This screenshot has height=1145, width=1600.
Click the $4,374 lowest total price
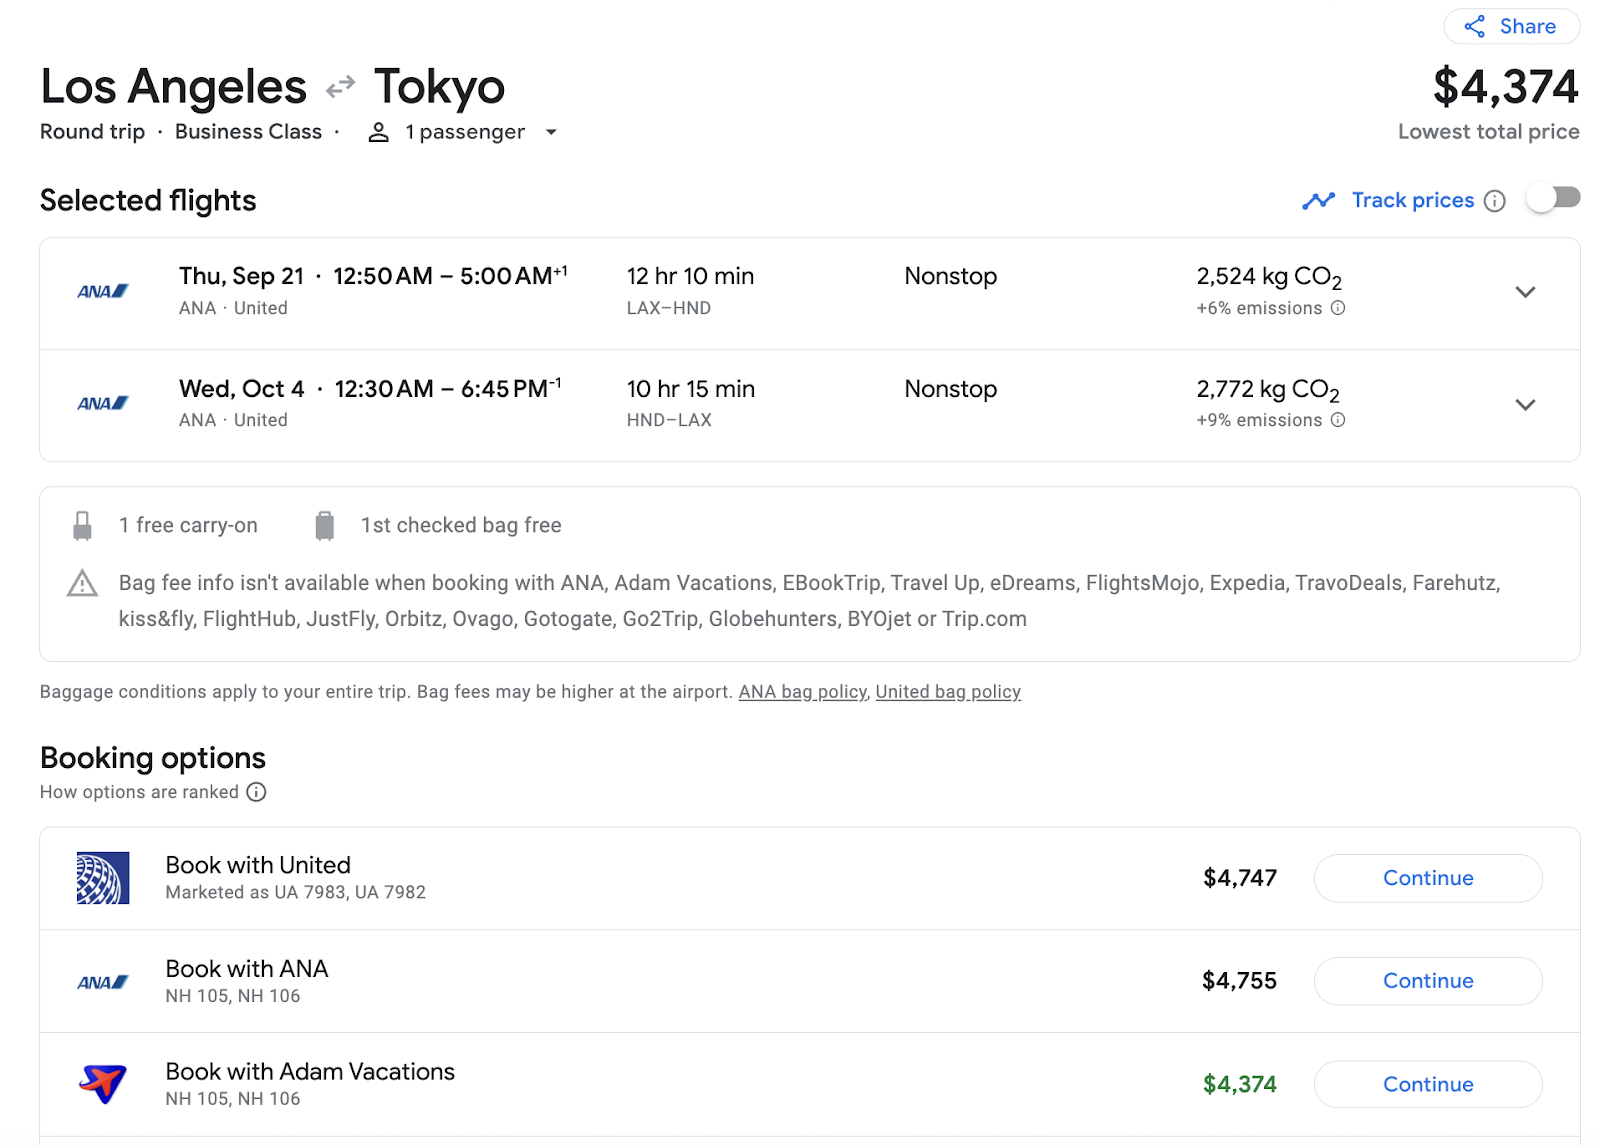click(1506, 86)
